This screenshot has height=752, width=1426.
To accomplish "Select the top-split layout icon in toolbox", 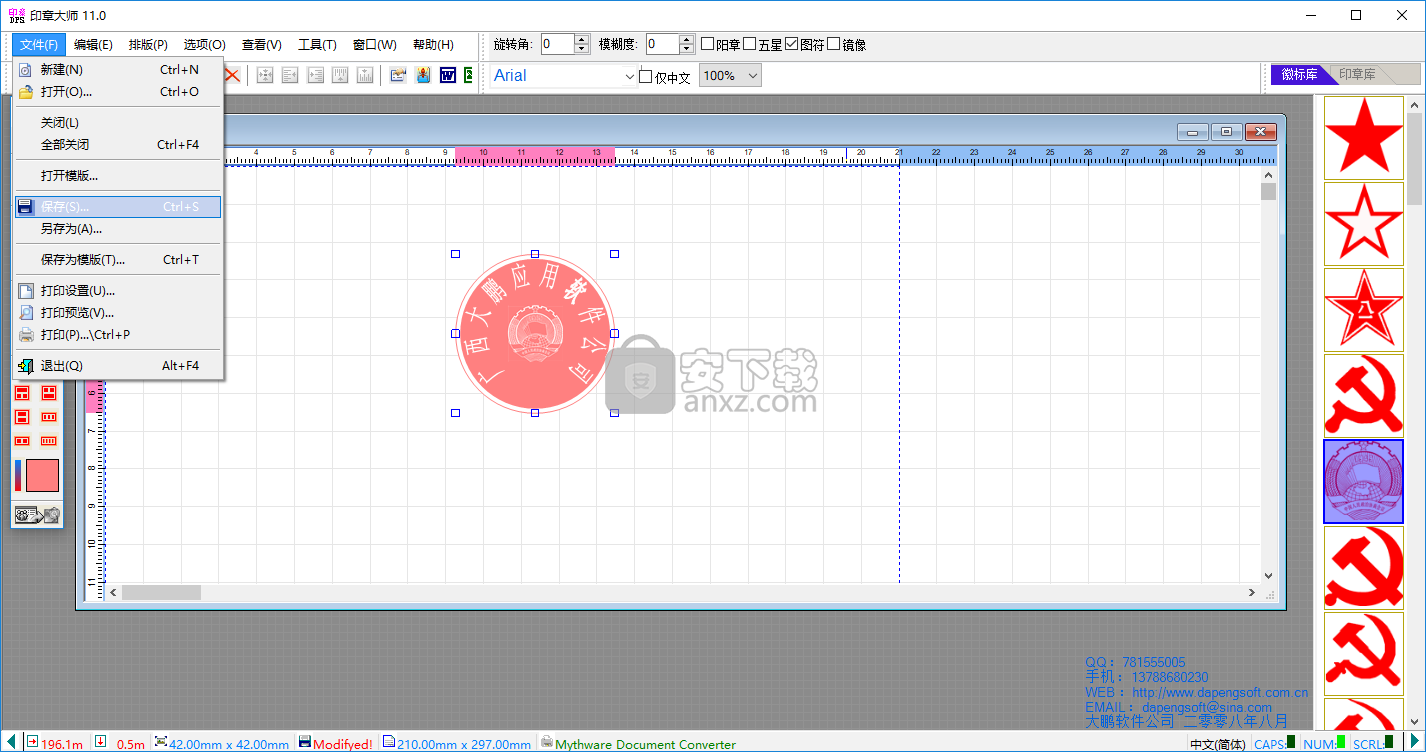I will click(x=49, y=393).
